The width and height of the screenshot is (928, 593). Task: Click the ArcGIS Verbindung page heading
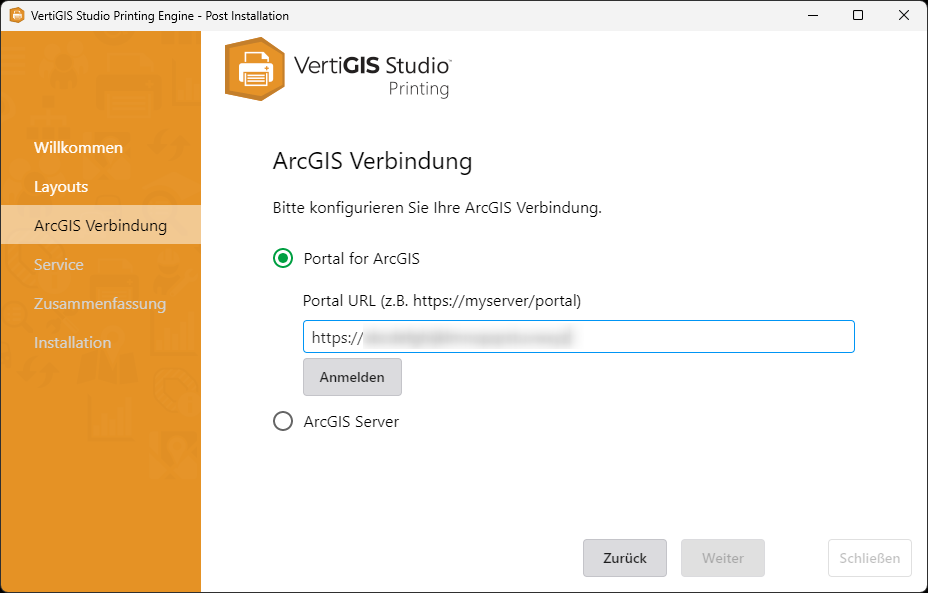click(x=372, y=161)
